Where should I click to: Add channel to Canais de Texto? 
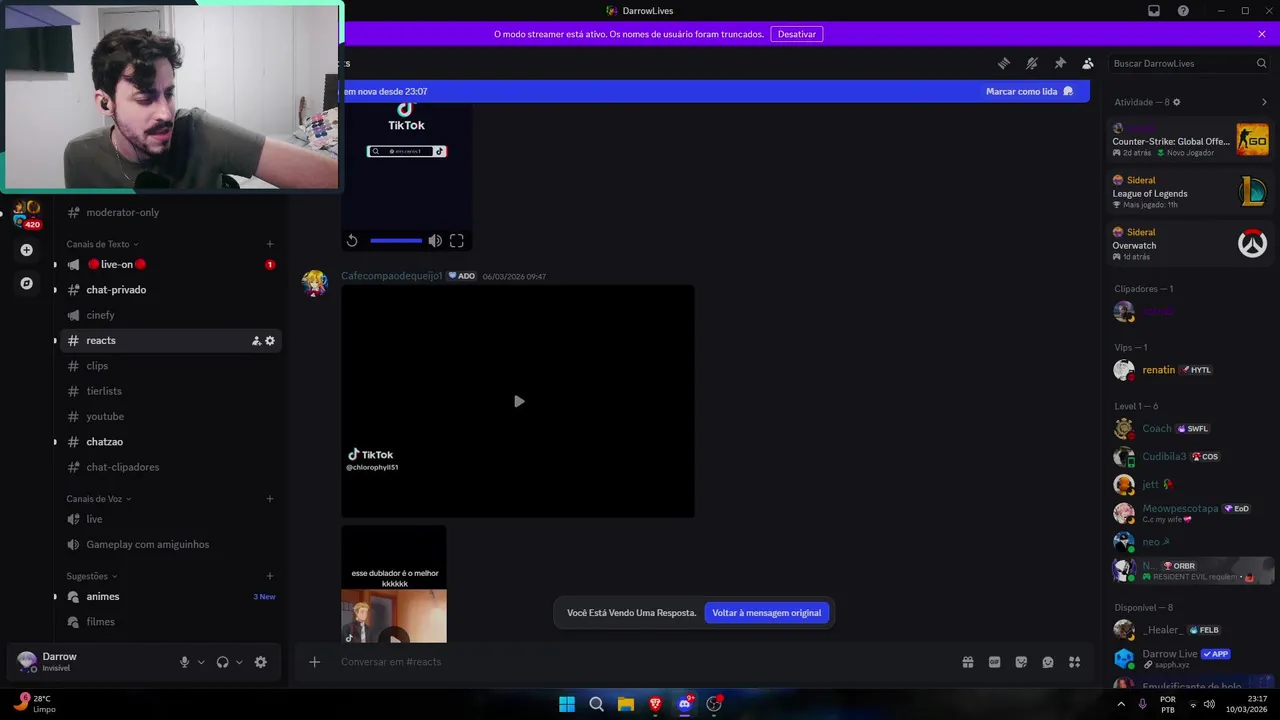[270, 244]
